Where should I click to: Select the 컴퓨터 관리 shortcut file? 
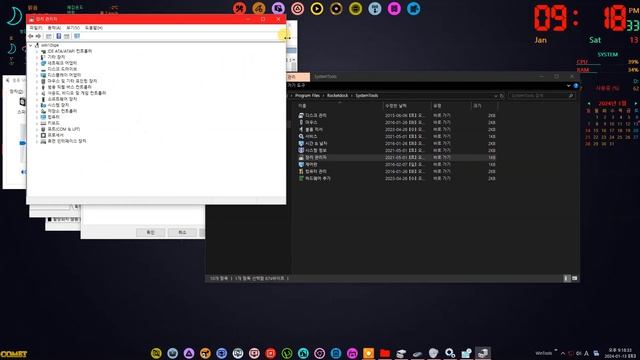[316, 171]
